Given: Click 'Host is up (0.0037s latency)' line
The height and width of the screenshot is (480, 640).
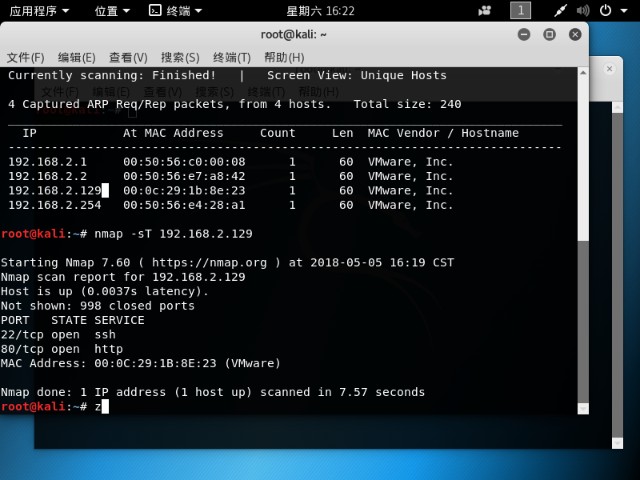Looking at the screenshot, I should (104, 291).
